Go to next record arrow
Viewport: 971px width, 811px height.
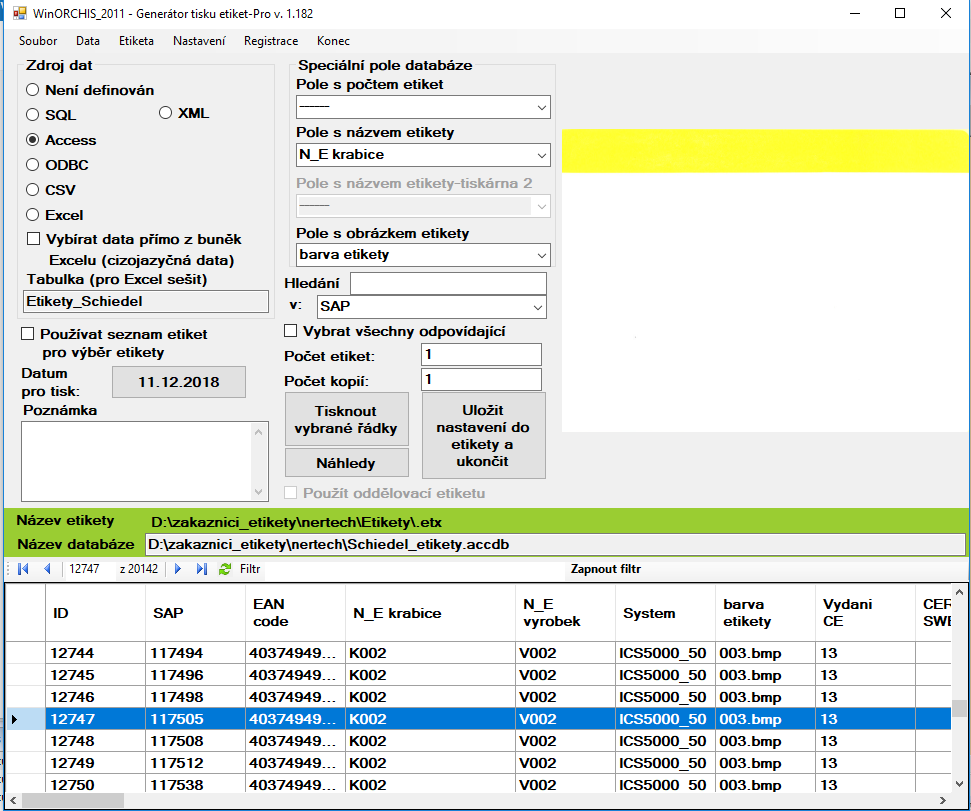click(178, 569)
